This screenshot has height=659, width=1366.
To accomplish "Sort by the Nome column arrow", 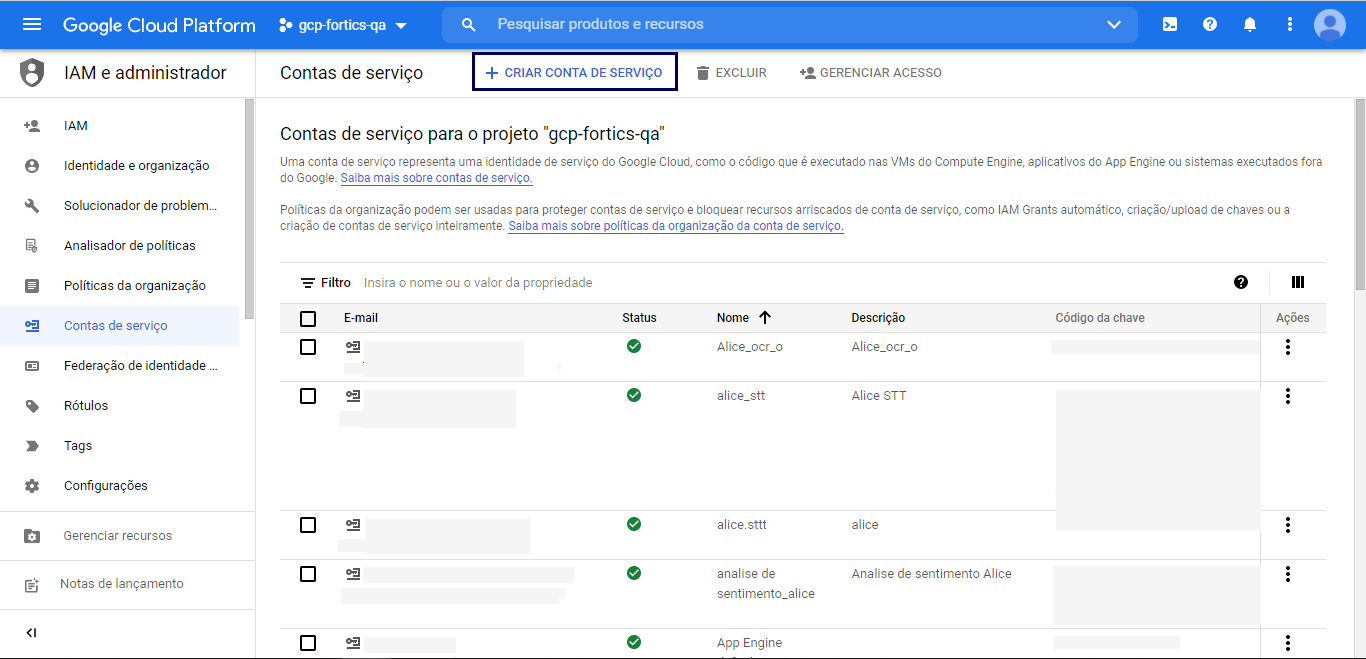I will 765,317.
